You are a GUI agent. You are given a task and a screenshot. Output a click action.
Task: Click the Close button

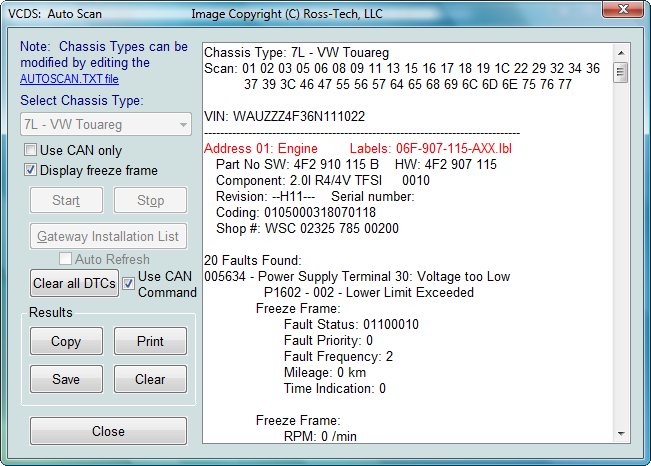108,431
